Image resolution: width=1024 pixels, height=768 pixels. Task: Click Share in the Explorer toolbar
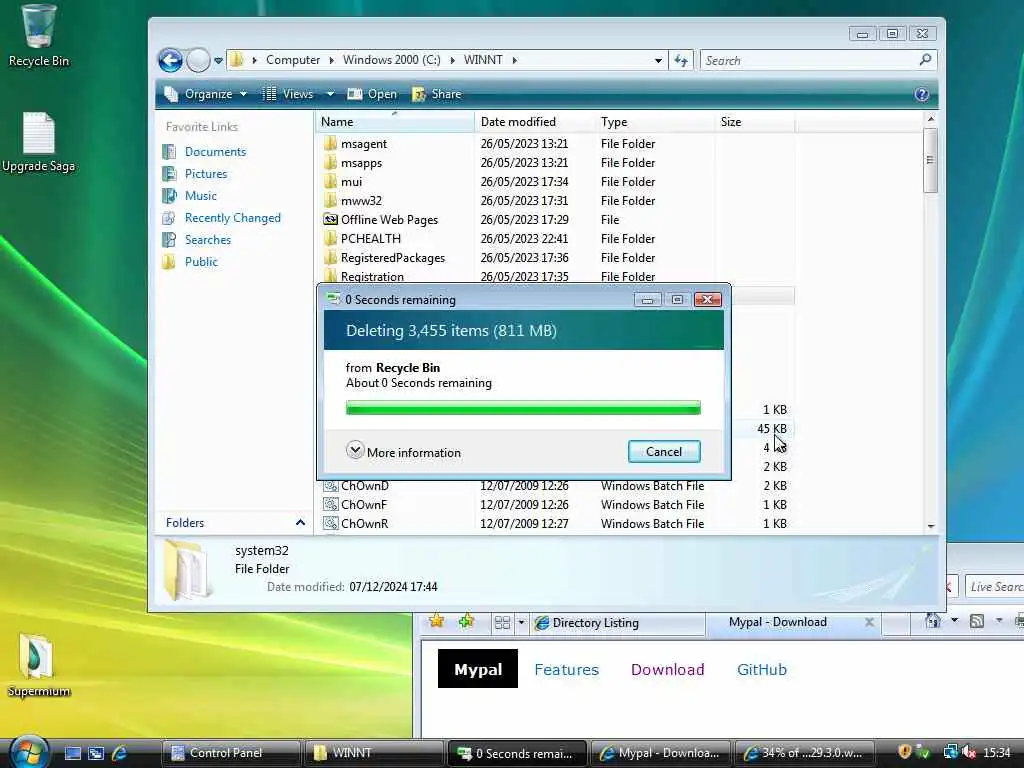[437, 94]
